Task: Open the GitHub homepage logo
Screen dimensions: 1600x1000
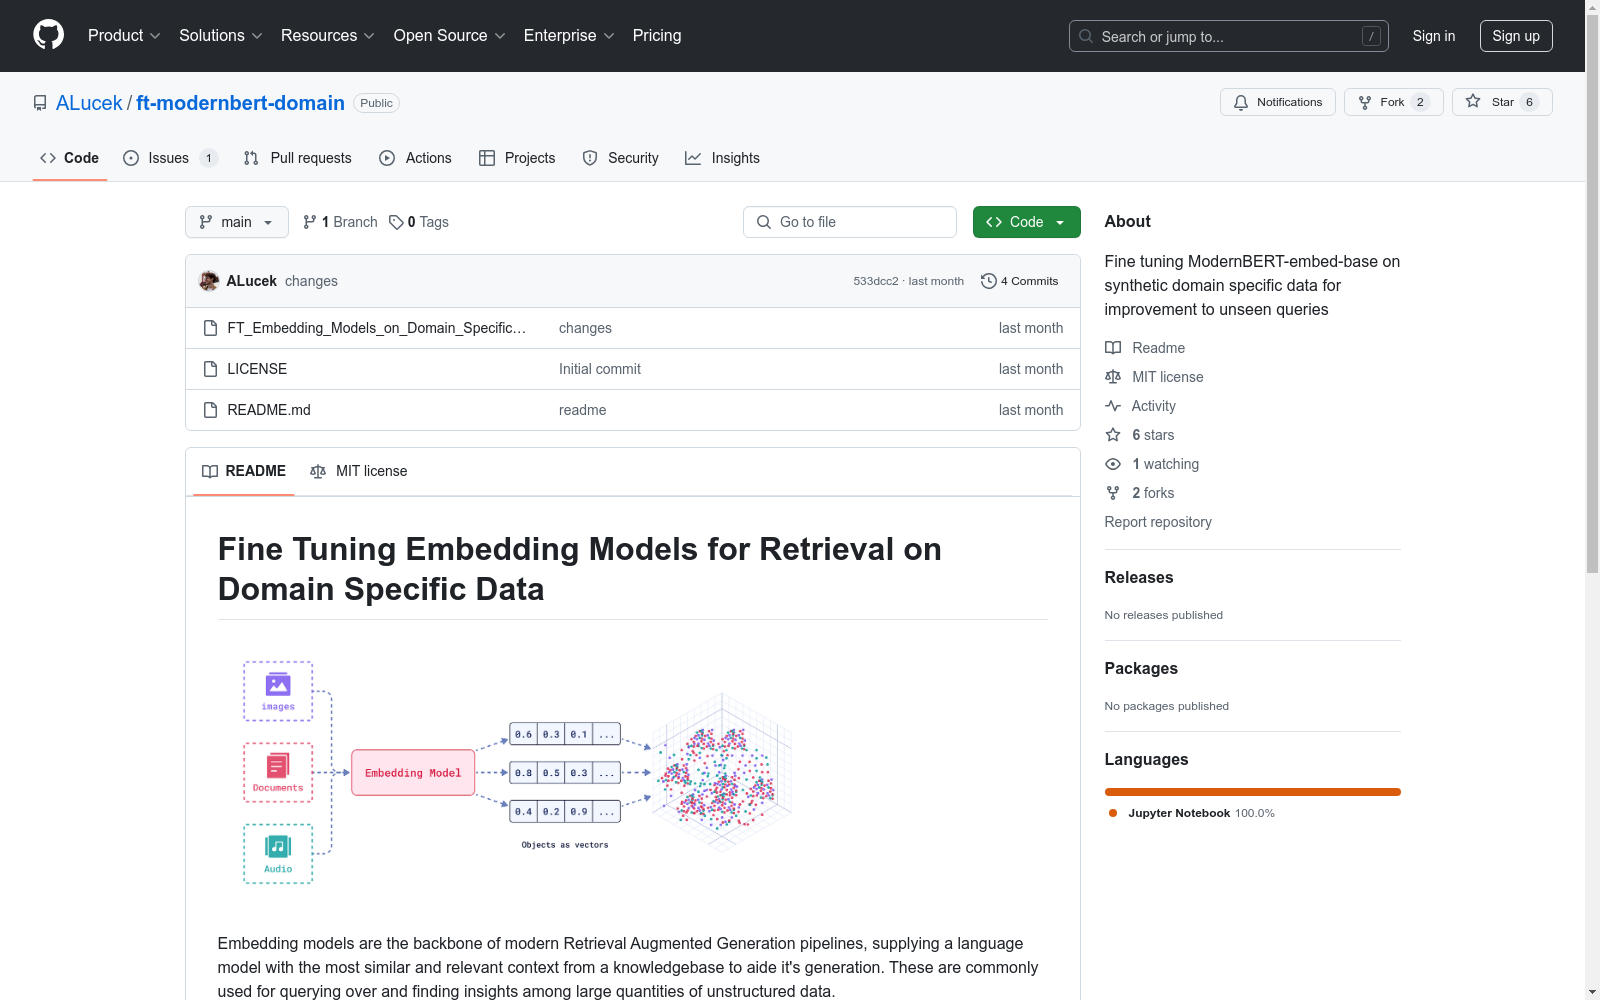Action: [x=48, y=35]
